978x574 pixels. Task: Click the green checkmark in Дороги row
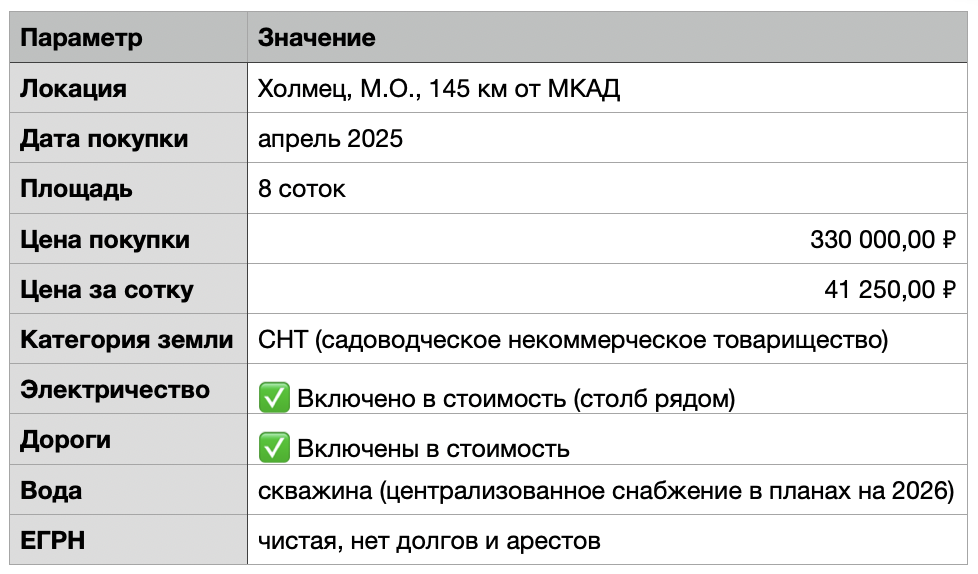(x=274, y=448)
